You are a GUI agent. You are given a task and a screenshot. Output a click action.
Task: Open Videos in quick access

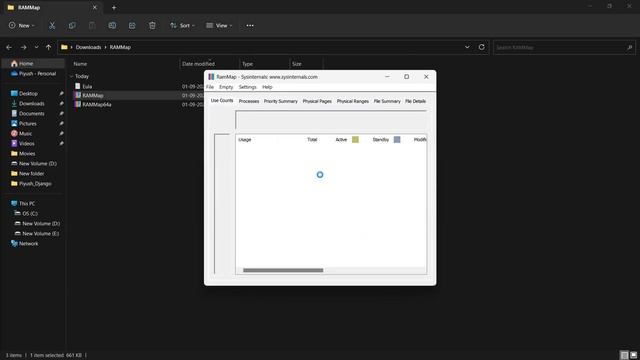tap(22, 144)
